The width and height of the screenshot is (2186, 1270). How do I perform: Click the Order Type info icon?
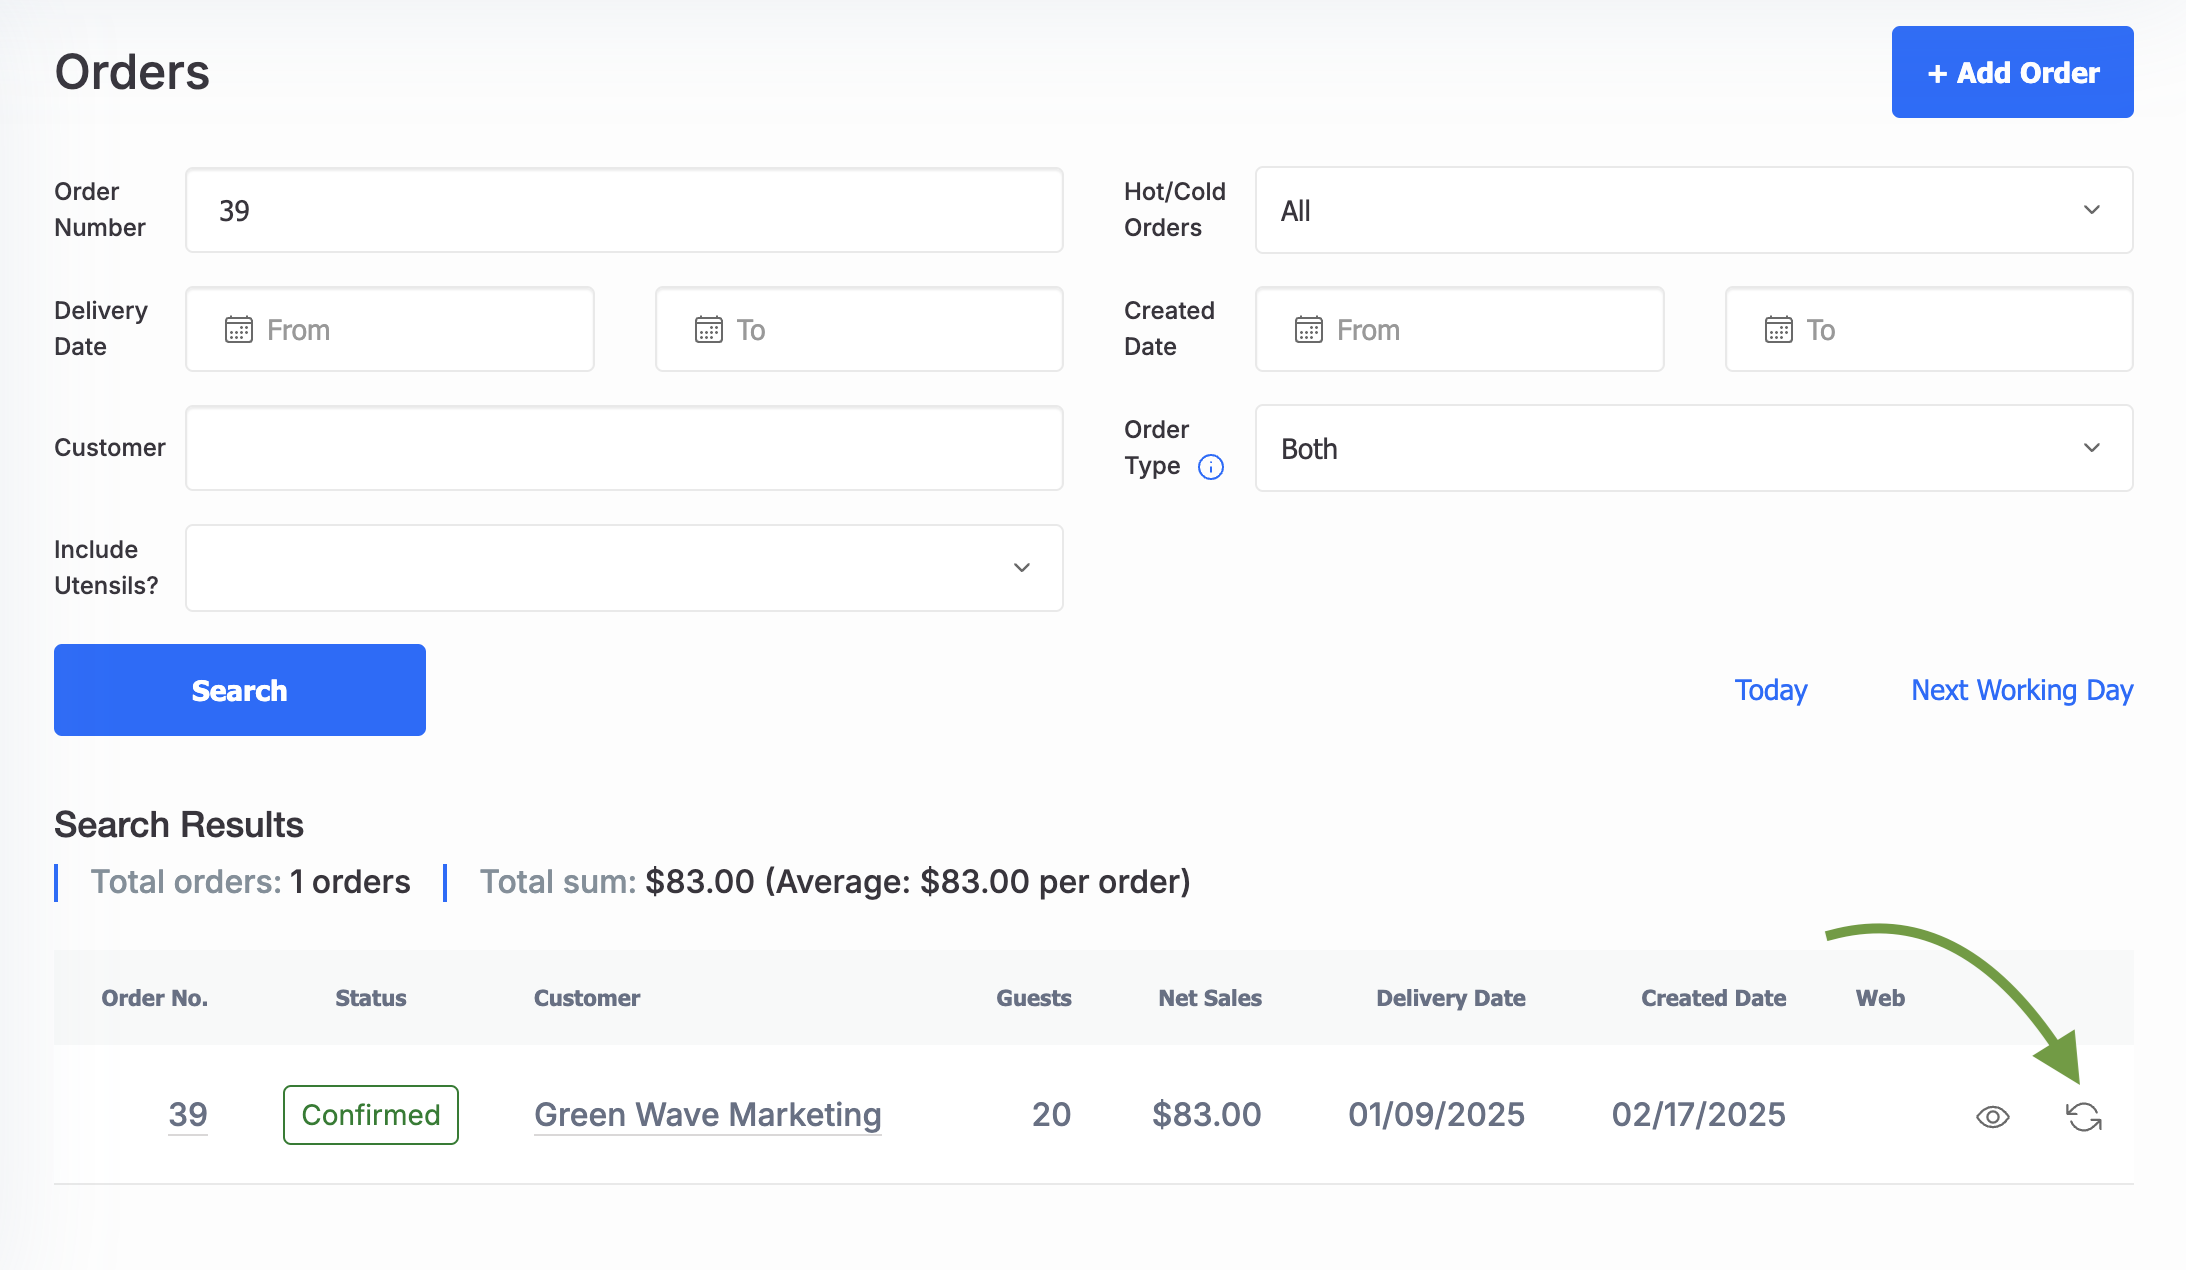(x=1211, y=467)
